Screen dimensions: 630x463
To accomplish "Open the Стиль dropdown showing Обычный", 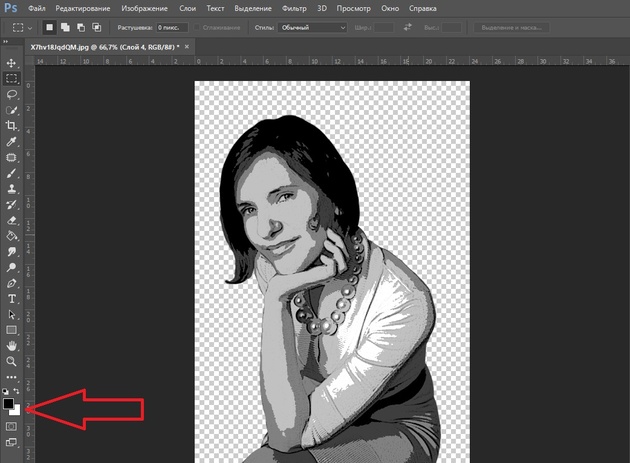I will click(x=312, y=27).
